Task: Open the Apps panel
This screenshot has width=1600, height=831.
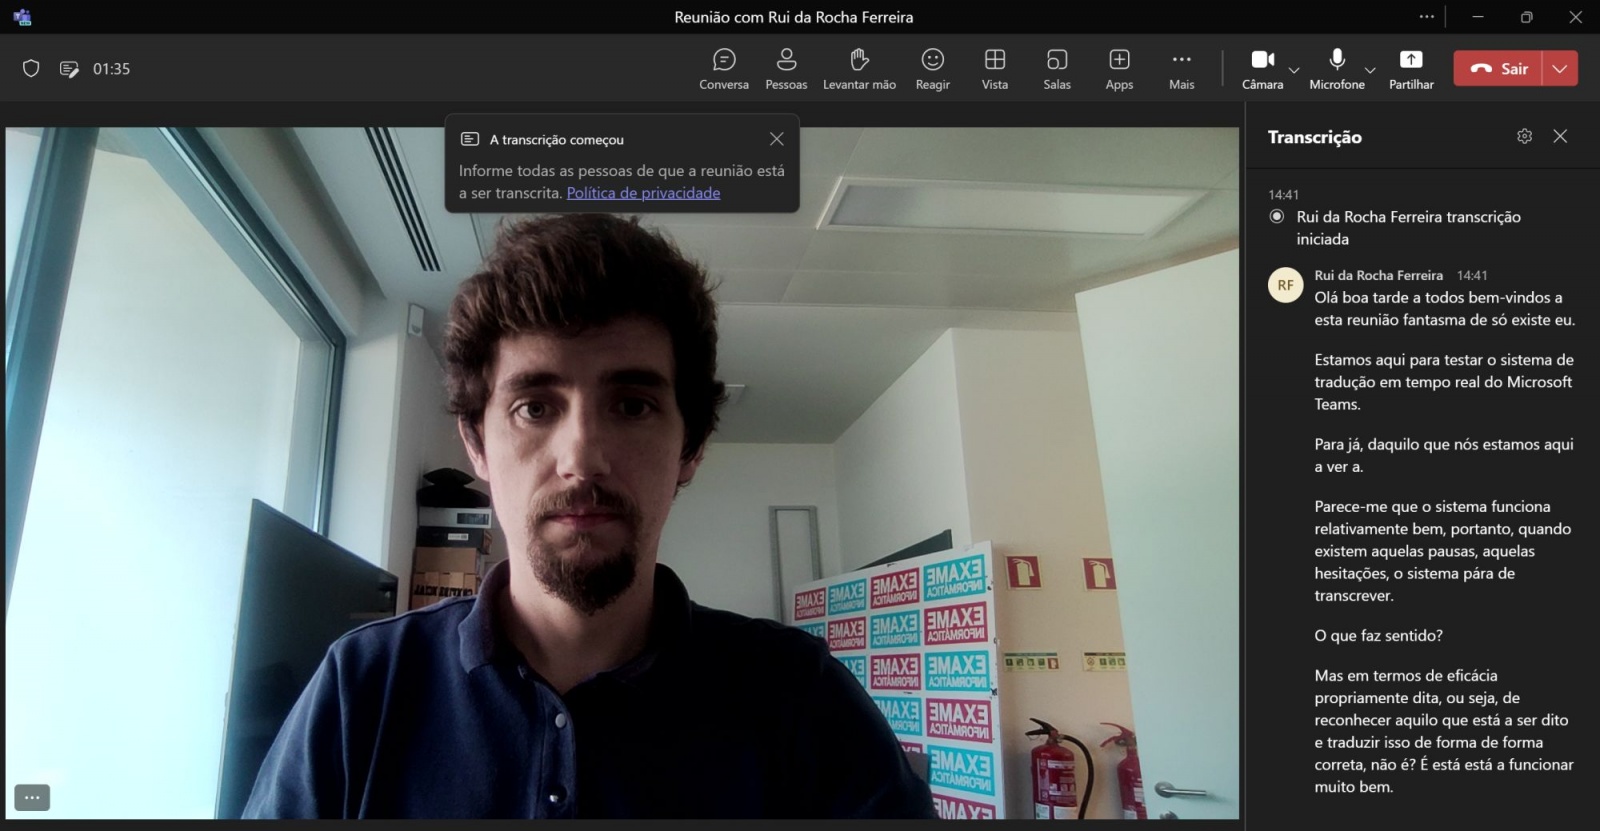Action: [1119, 69]
